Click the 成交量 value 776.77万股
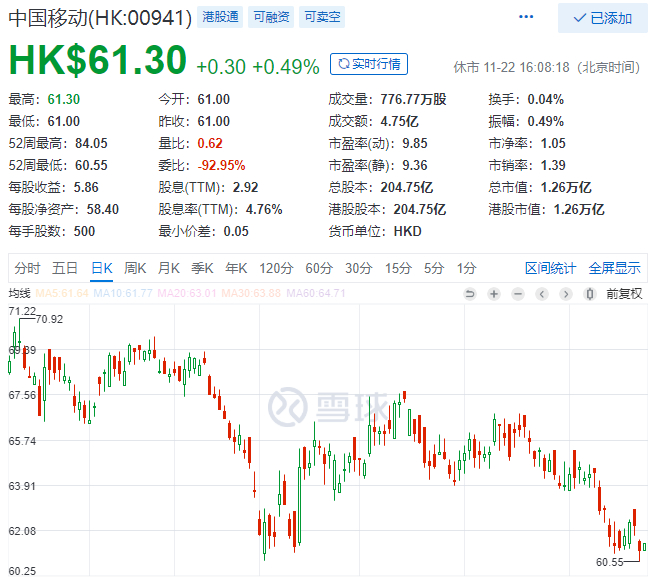Viewport: 652px width, 577px height. (413, 99)
